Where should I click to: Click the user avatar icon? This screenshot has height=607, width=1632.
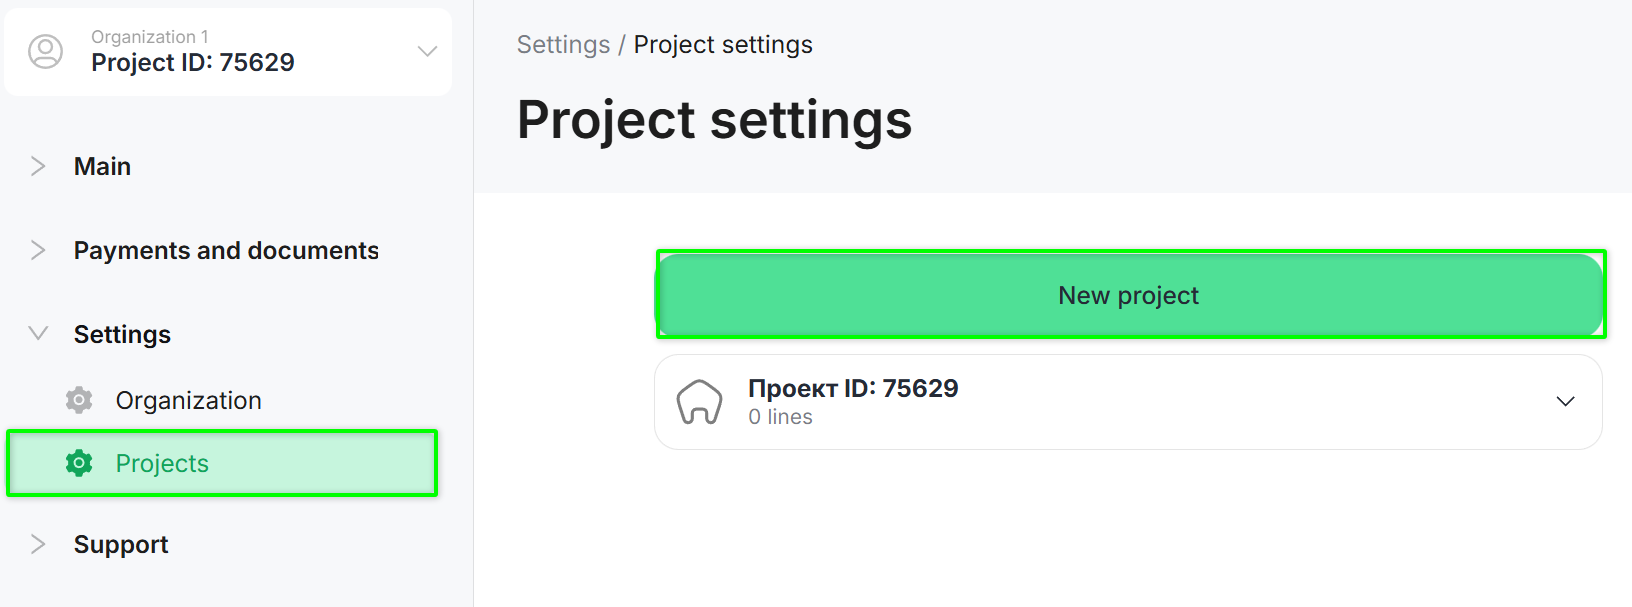point(45,51)
